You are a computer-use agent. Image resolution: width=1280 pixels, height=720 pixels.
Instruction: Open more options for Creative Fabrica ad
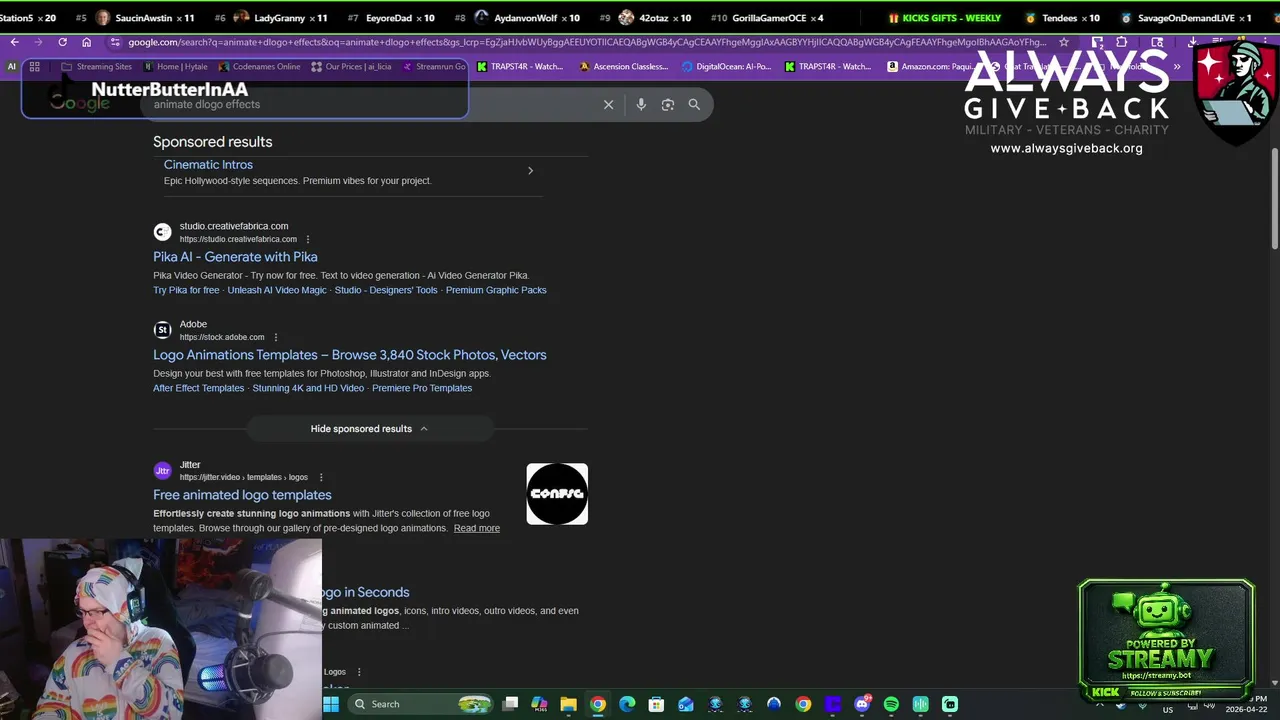tap(308, 239)
